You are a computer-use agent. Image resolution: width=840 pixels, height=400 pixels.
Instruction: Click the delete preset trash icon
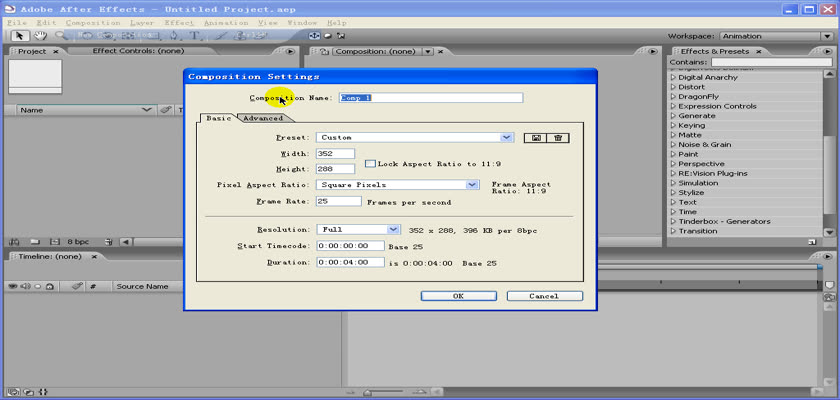[558, 138]
